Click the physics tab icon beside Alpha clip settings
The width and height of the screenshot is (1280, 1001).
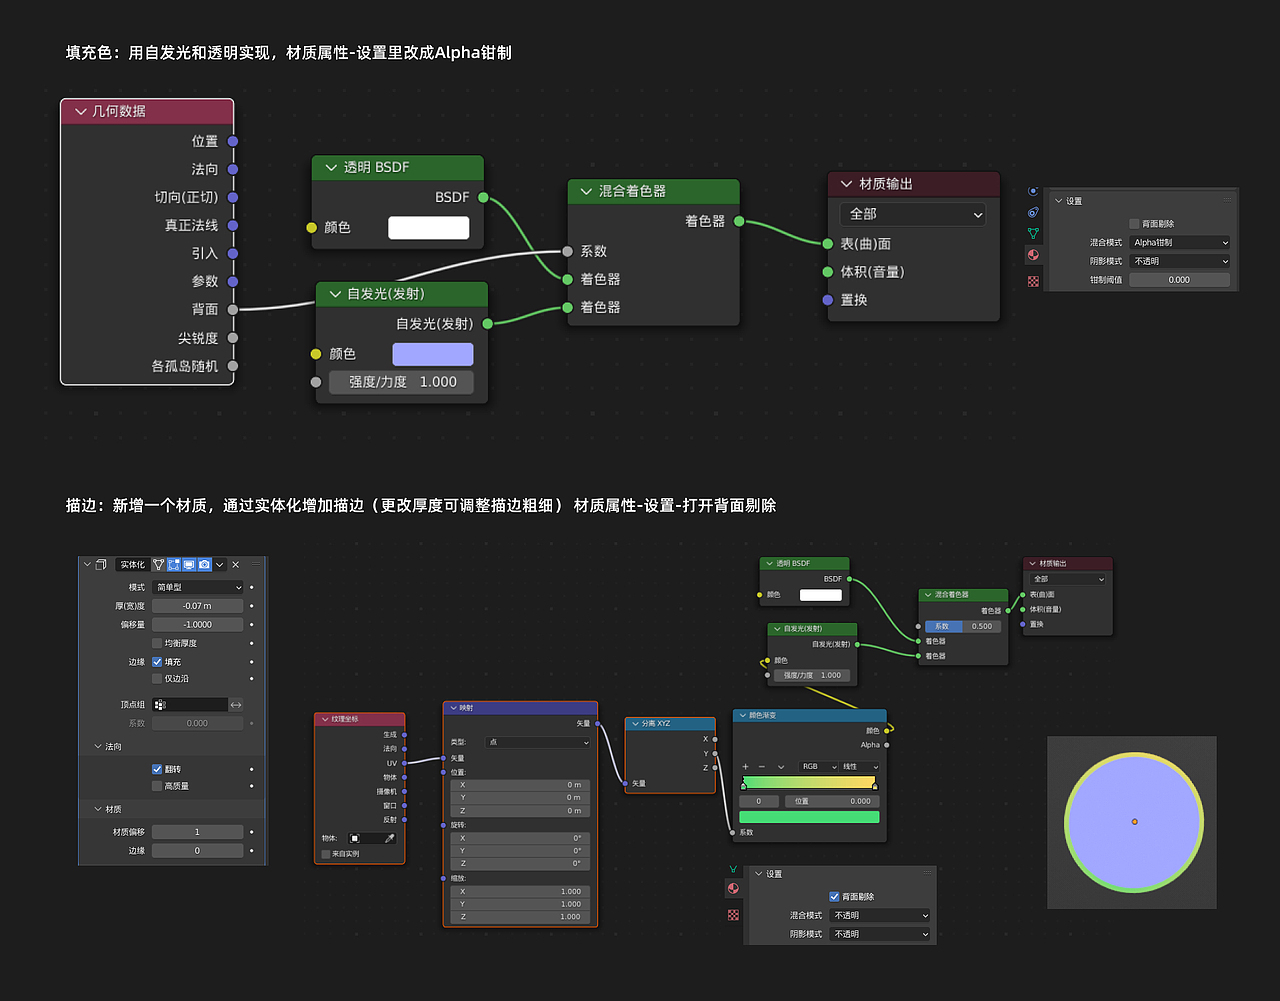1033,191
